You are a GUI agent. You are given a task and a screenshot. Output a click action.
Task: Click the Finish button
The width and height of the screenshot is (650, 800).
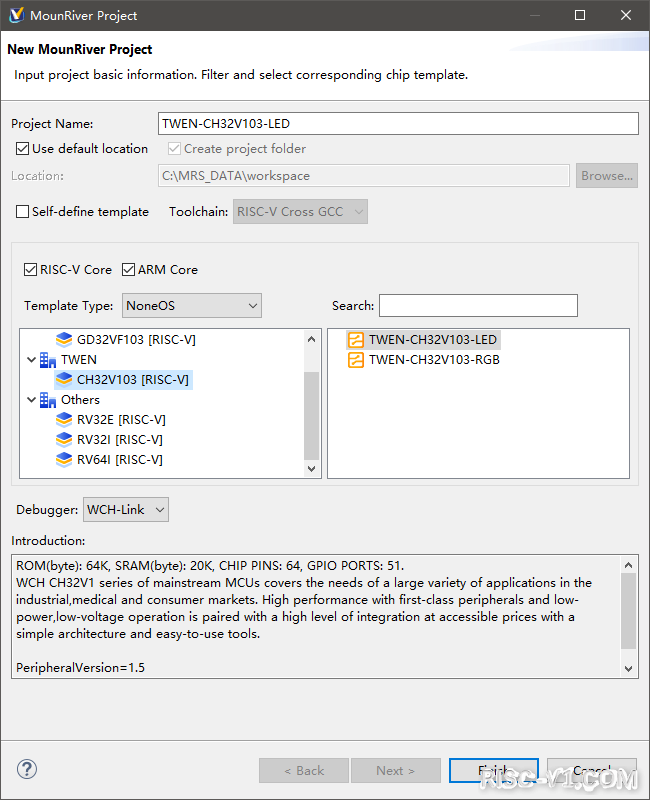(493, 770)
